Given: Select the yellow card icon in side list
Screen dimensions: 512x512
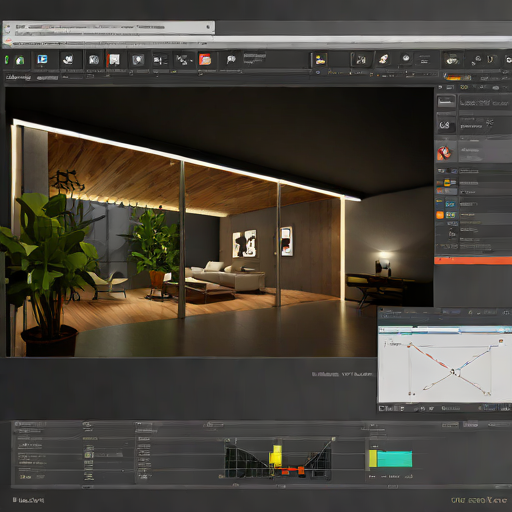Looking at the screenshot, I should pyautogui.click(x=447, y=182).
